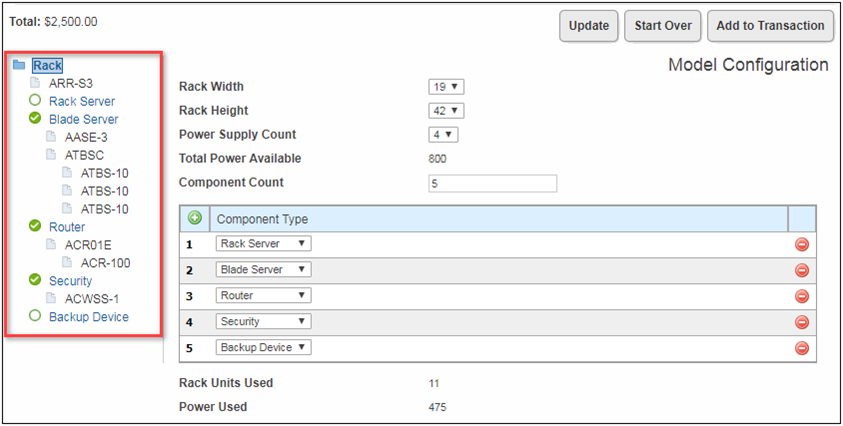Click the green check status icon beside Security

click(35, 281)
